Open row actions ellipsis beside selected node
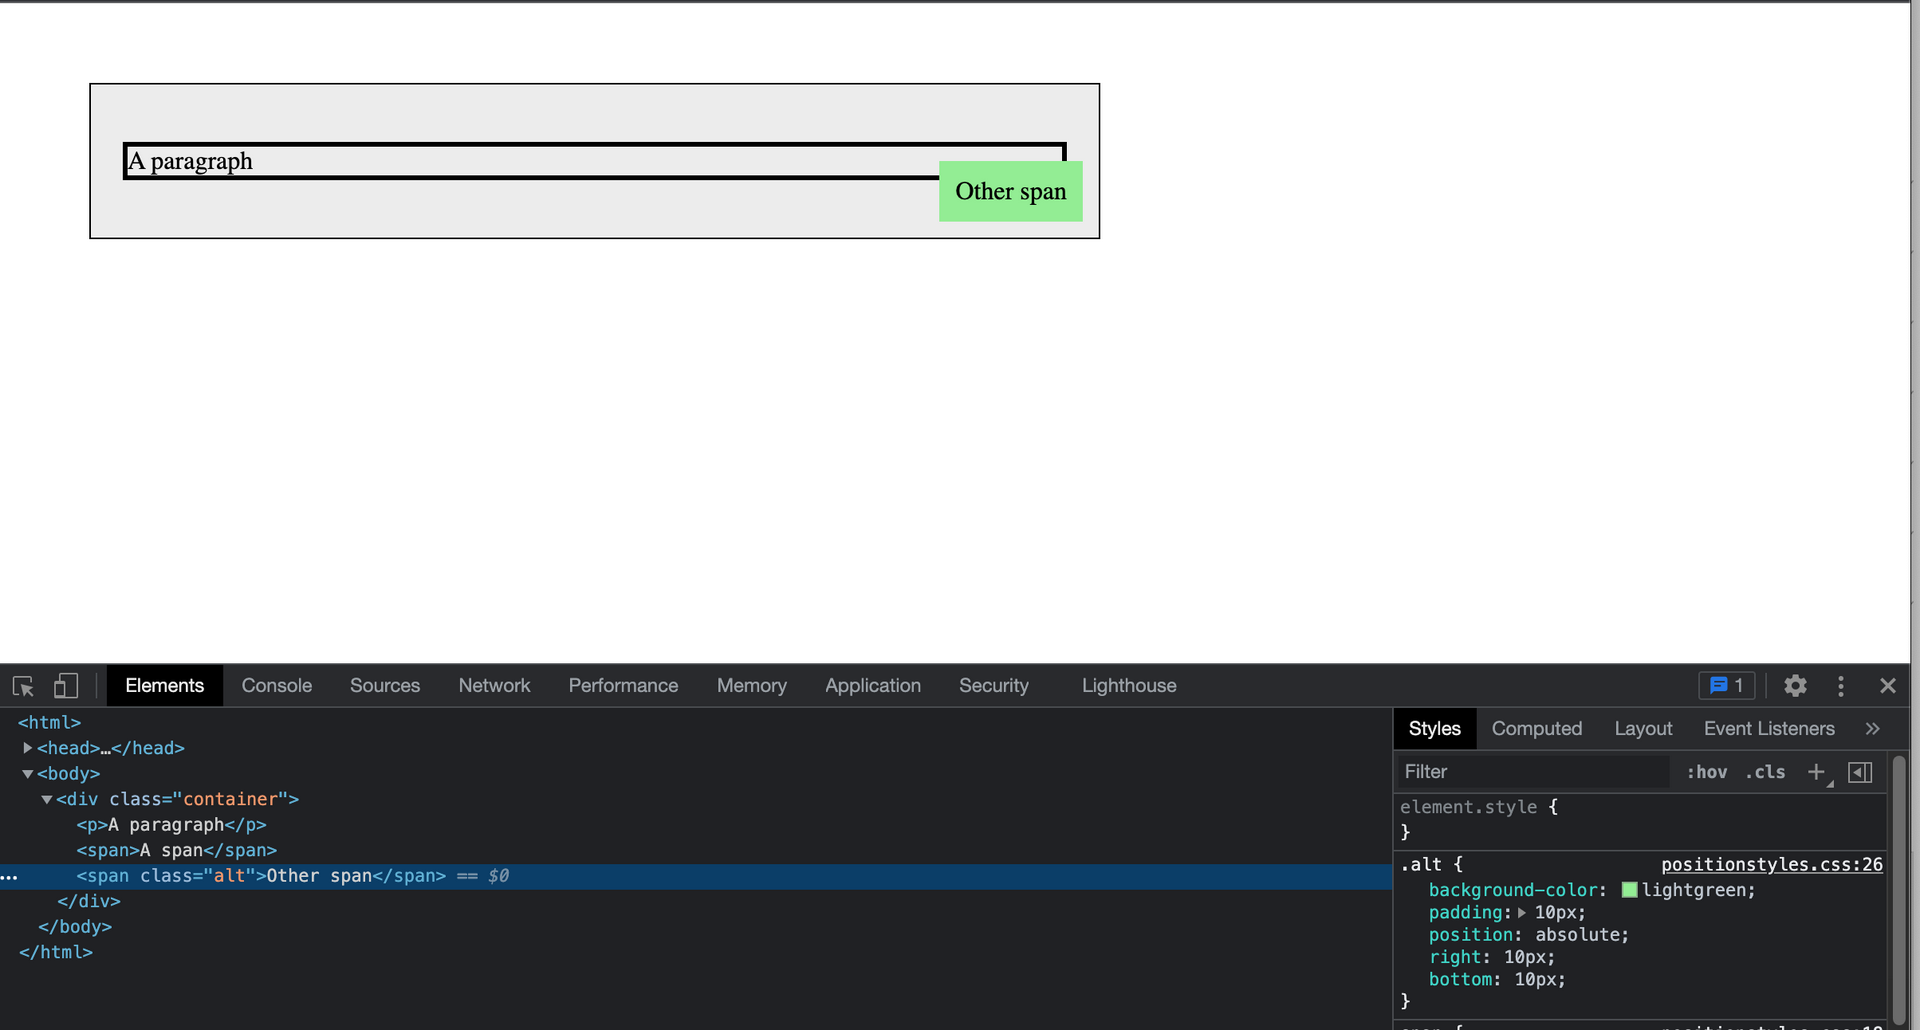1920x1030 pixels. tap(9, 877)
